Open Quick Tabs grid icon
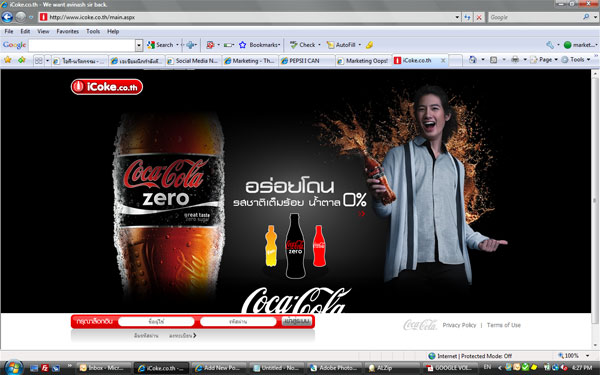This screenshot has width=600, height=375. (x=38, y=60)
